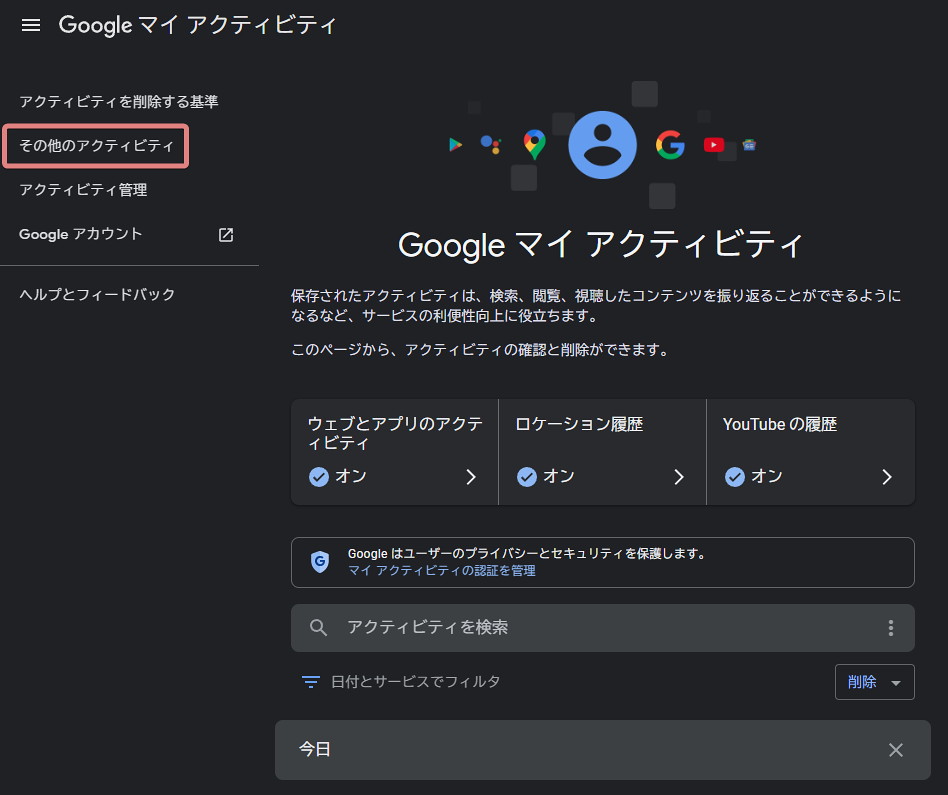Click マイ アクティビティの認証を管理 link
This screenshot has width=948, height=795.
(441, 571)
